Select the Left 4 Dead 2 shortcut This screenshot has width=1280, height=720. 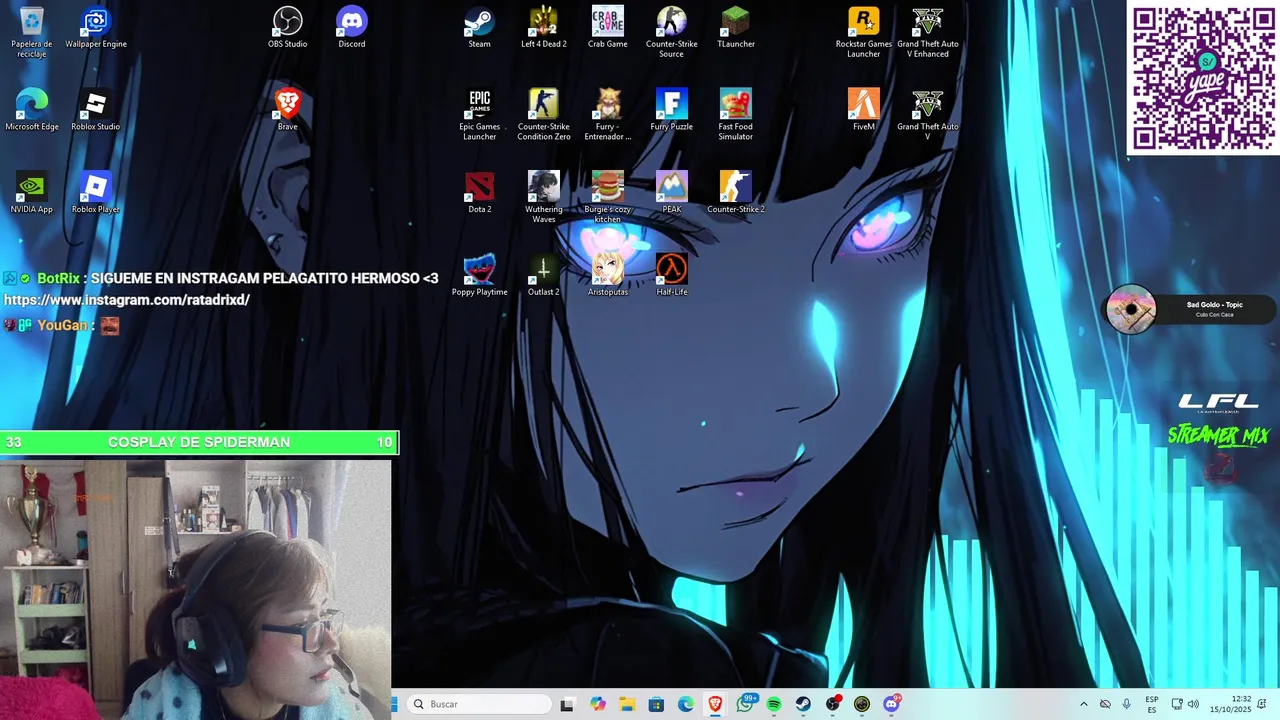pos(544,27)
